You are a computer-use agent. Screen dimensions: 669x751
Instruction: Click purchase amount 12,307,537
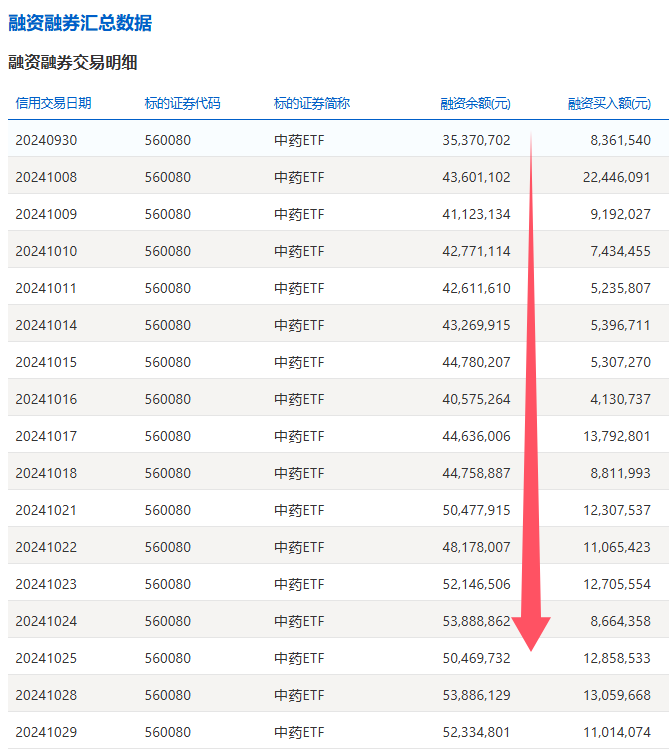tap(617, 510)
